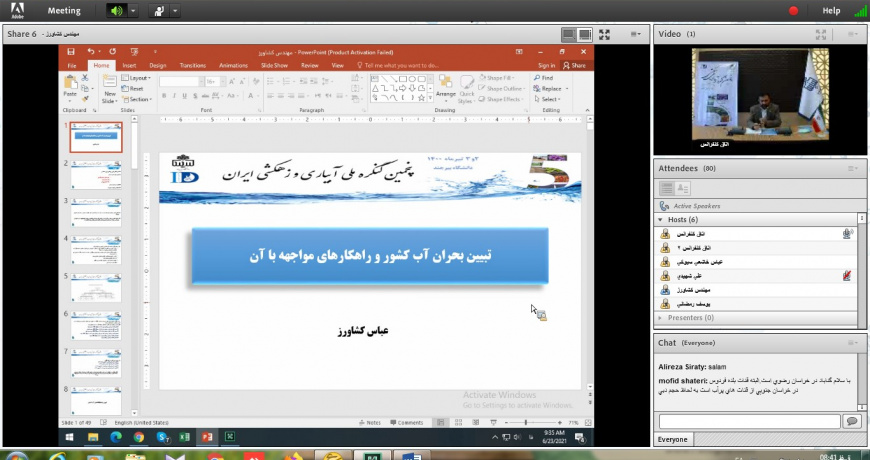This screenshot has height=460, width=870.
Task: Open Attendees pod options menu
Action: pyautogui.click(x=853, y=169)
